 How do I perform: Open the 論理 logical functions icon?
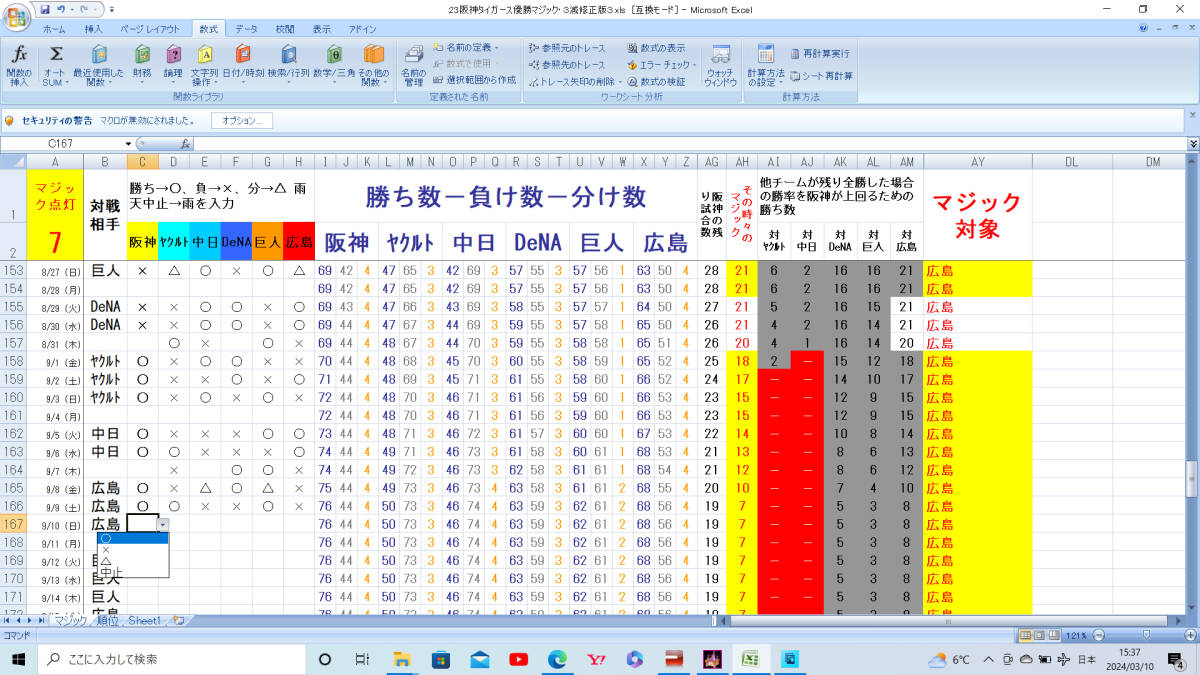click(174, 66)
